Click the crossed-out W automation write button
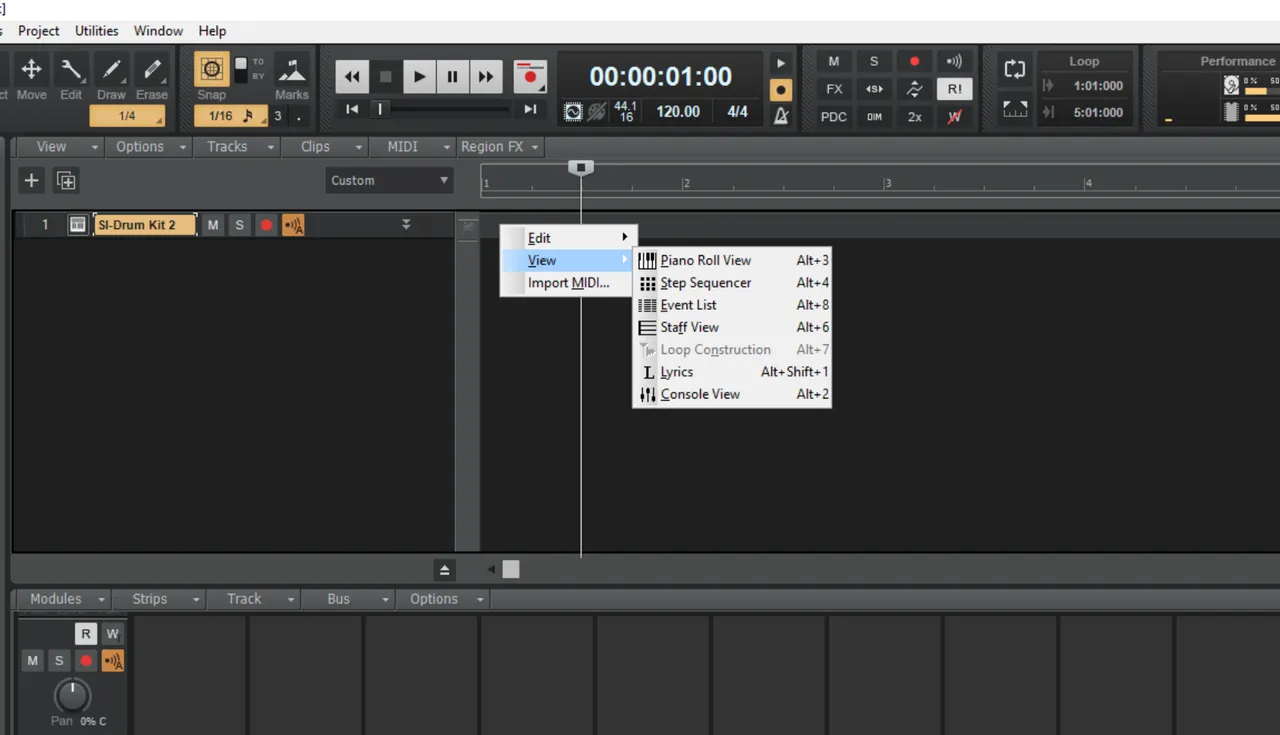The image size is (1280, 735). point(954,117)
